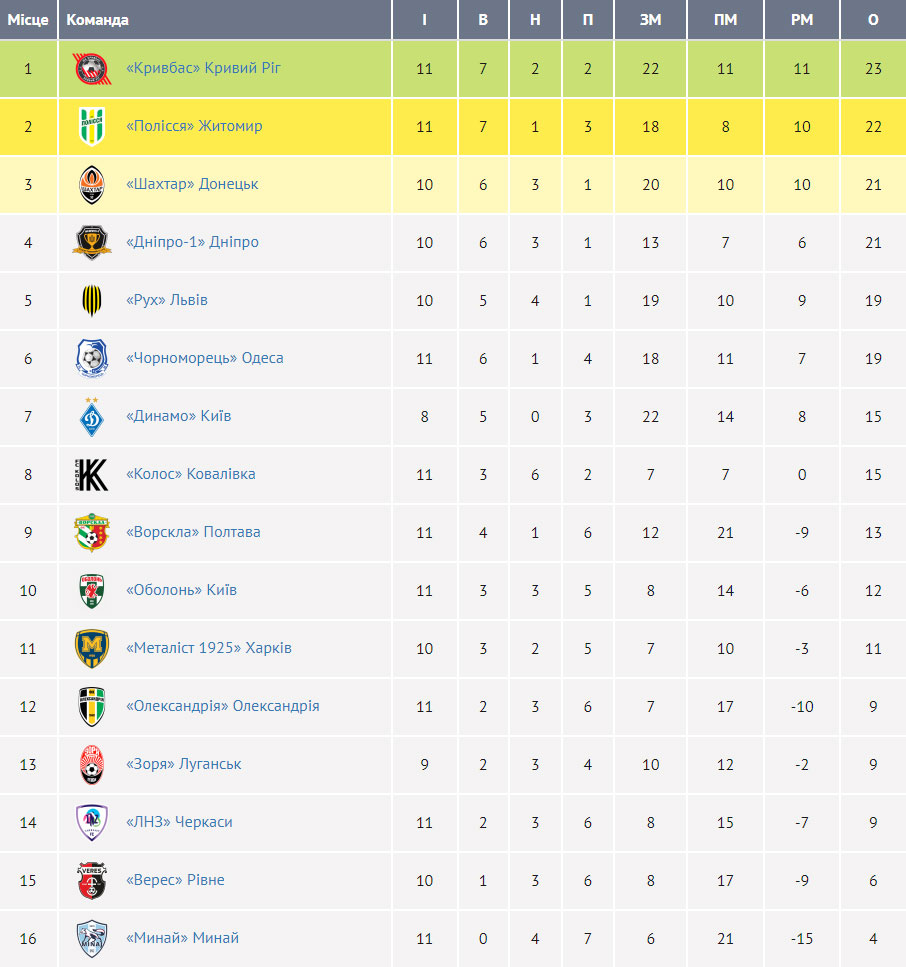This screenshot has width=906, height=967.
Task: Follow the «ЛНЗ» Черкаси link
Action: click(179, 822)
